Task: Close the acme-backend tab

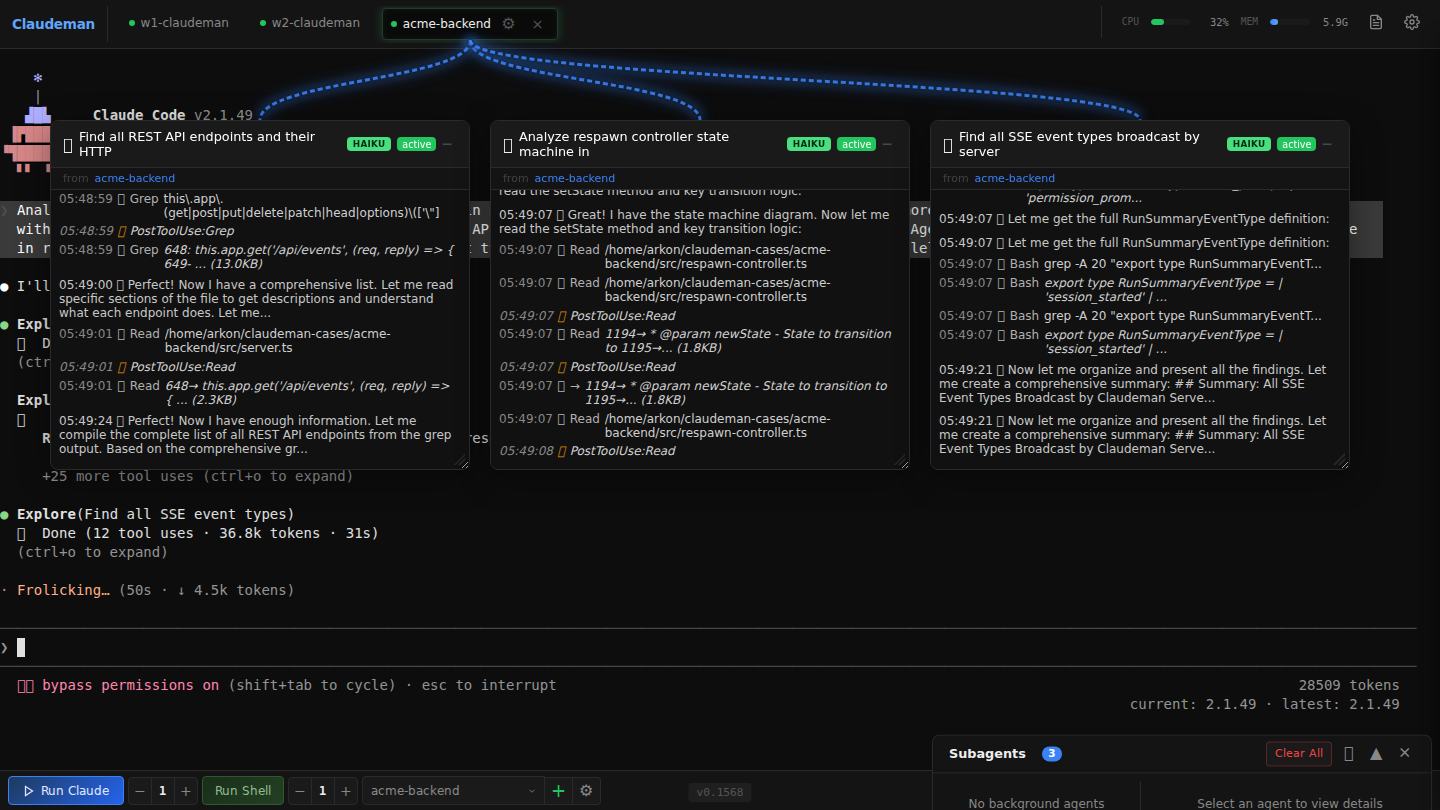Action: [x=538, y=24]
